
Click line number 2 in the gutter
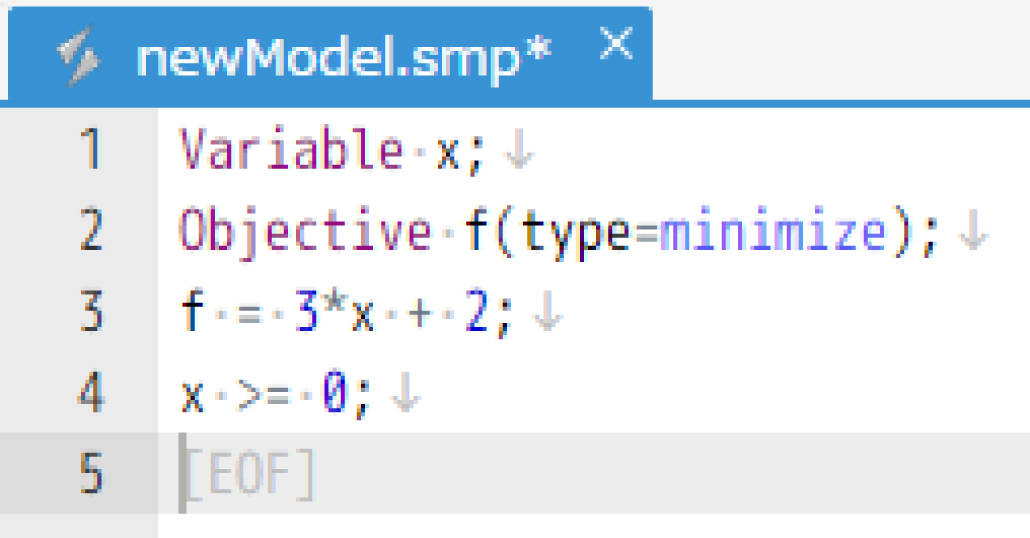click(91, 230)
